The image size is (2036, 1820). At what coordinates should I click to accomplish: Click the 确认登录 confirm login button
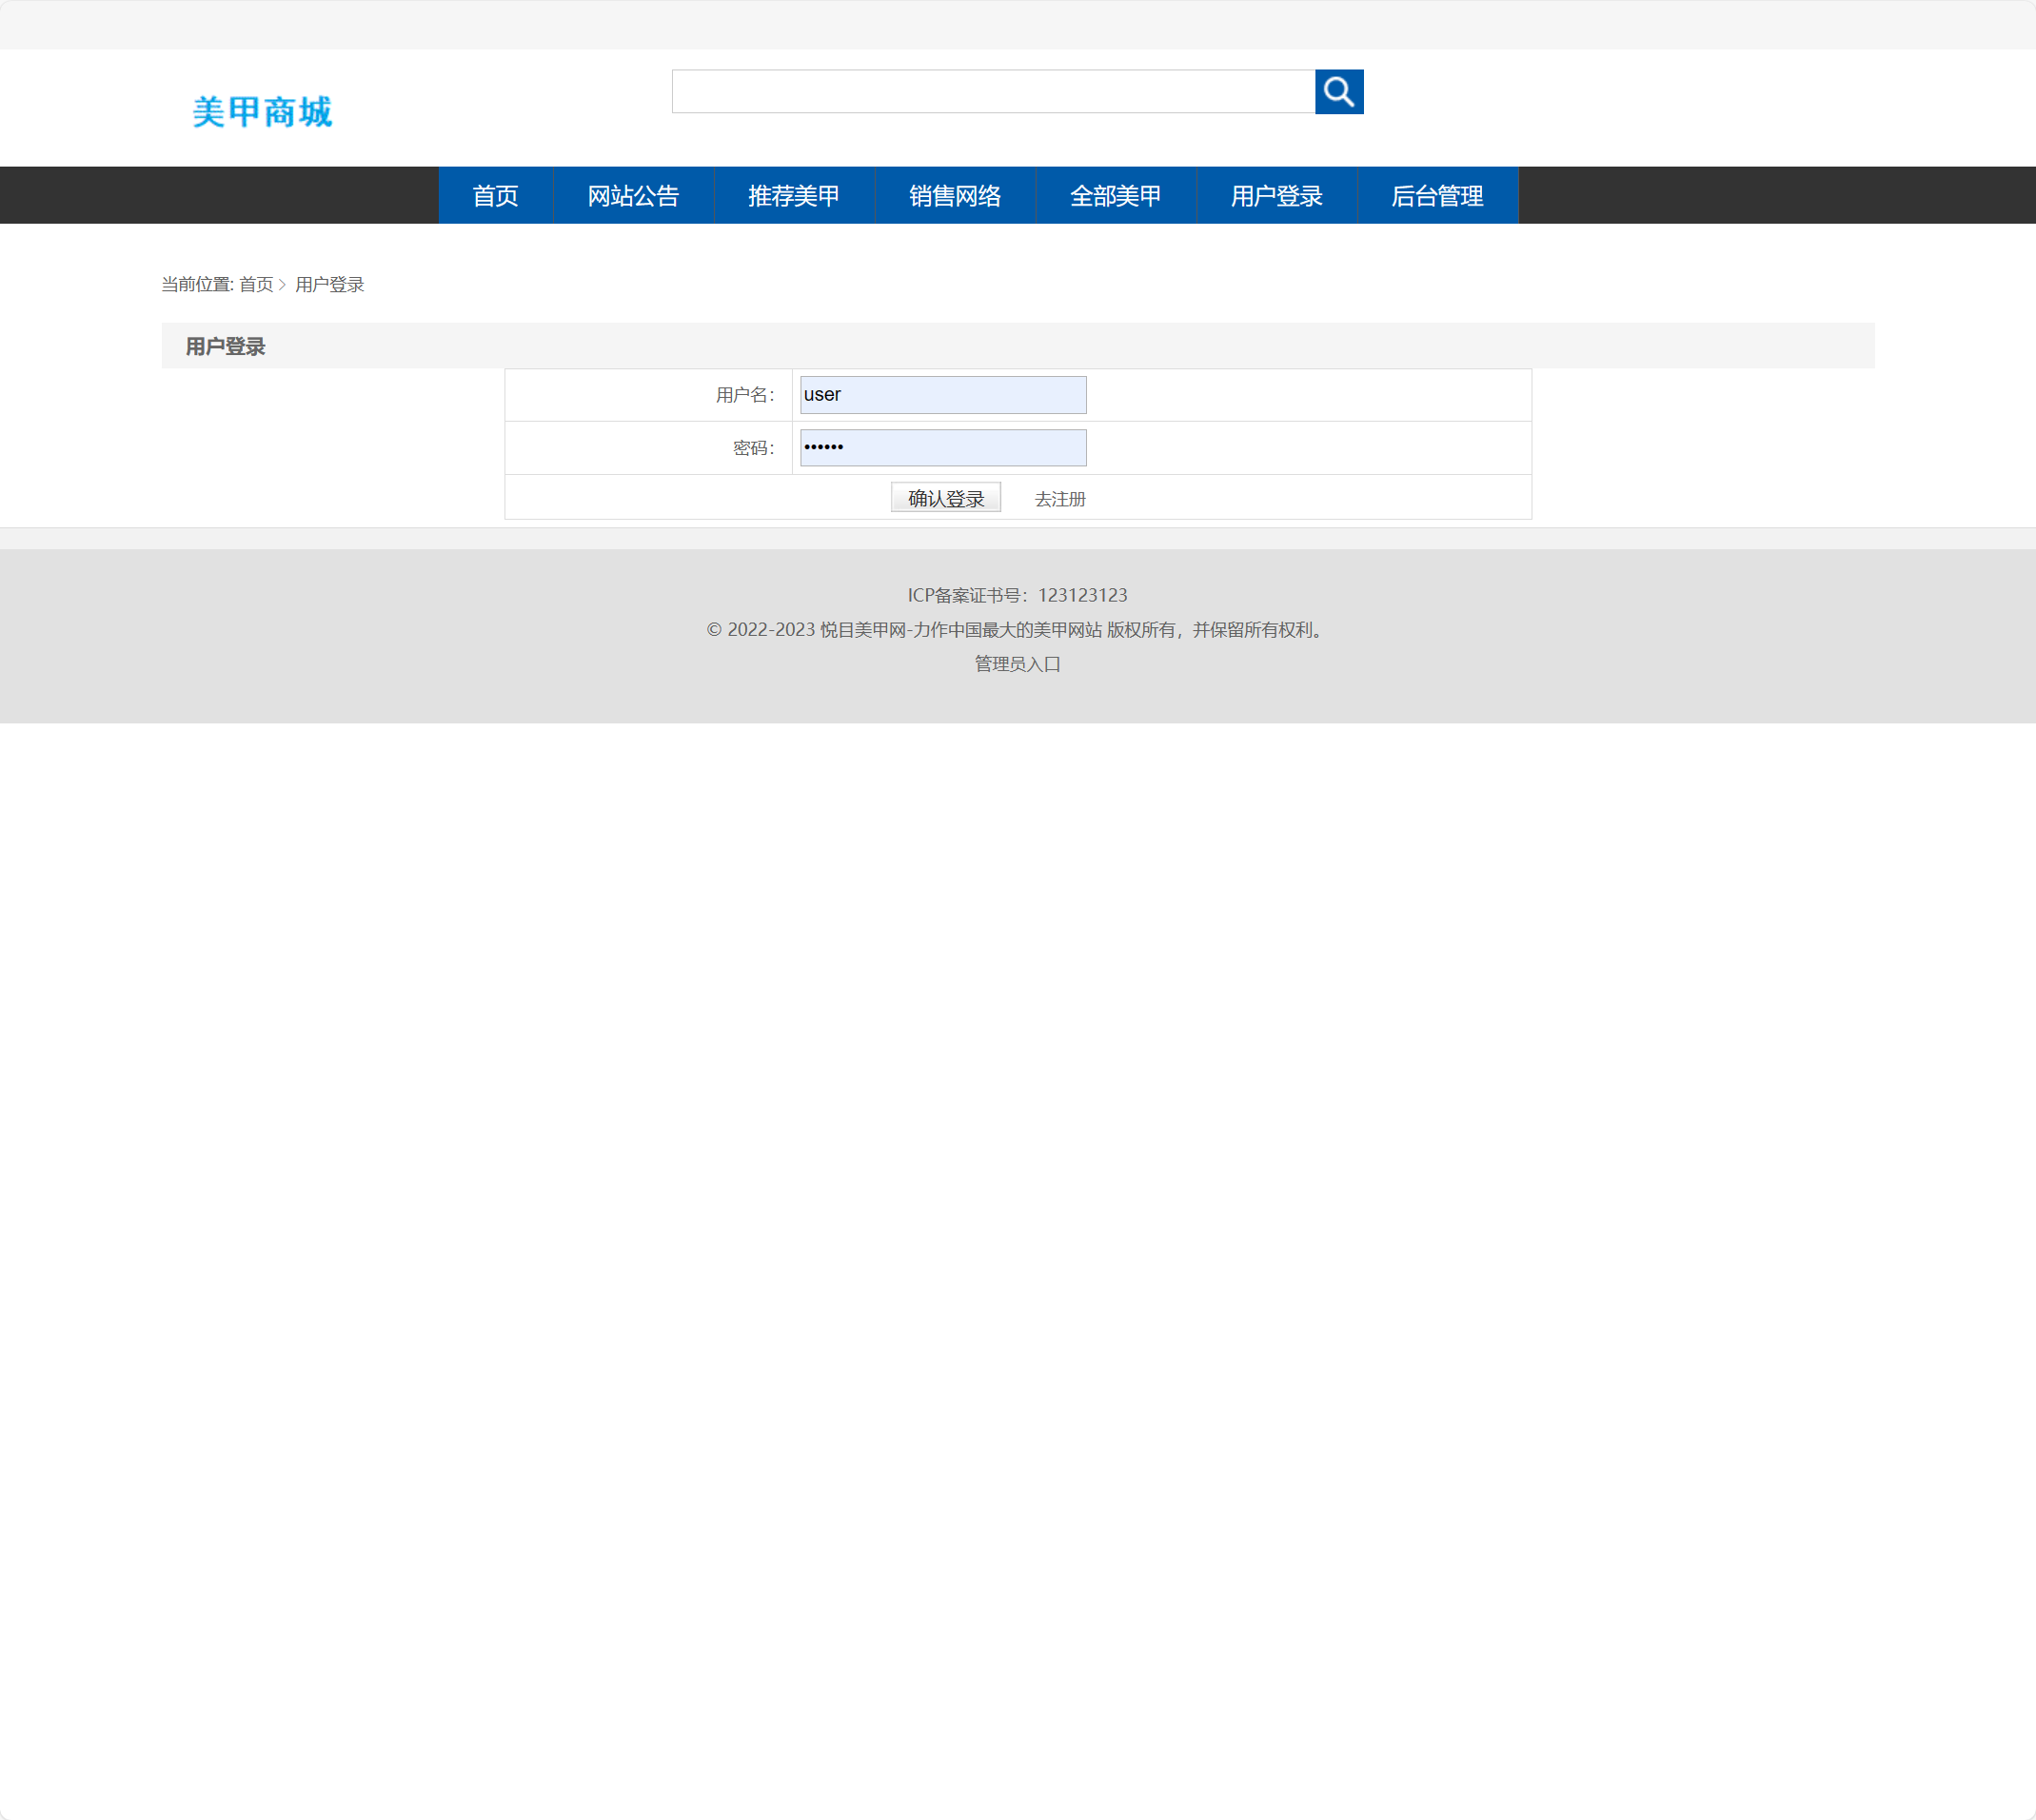945,497
